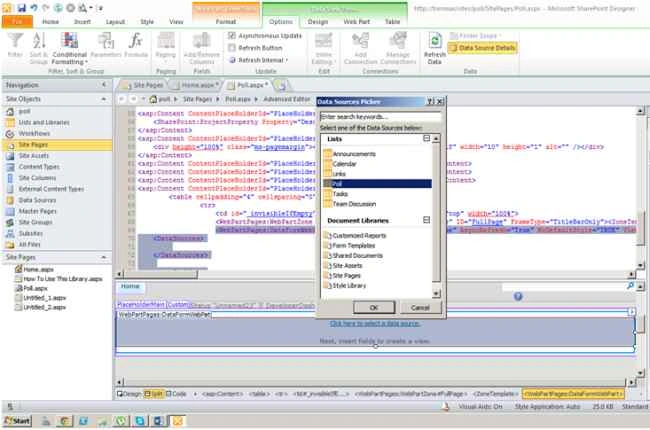
Task: Collapse Lists group in picker
Action: coord(427,138)
